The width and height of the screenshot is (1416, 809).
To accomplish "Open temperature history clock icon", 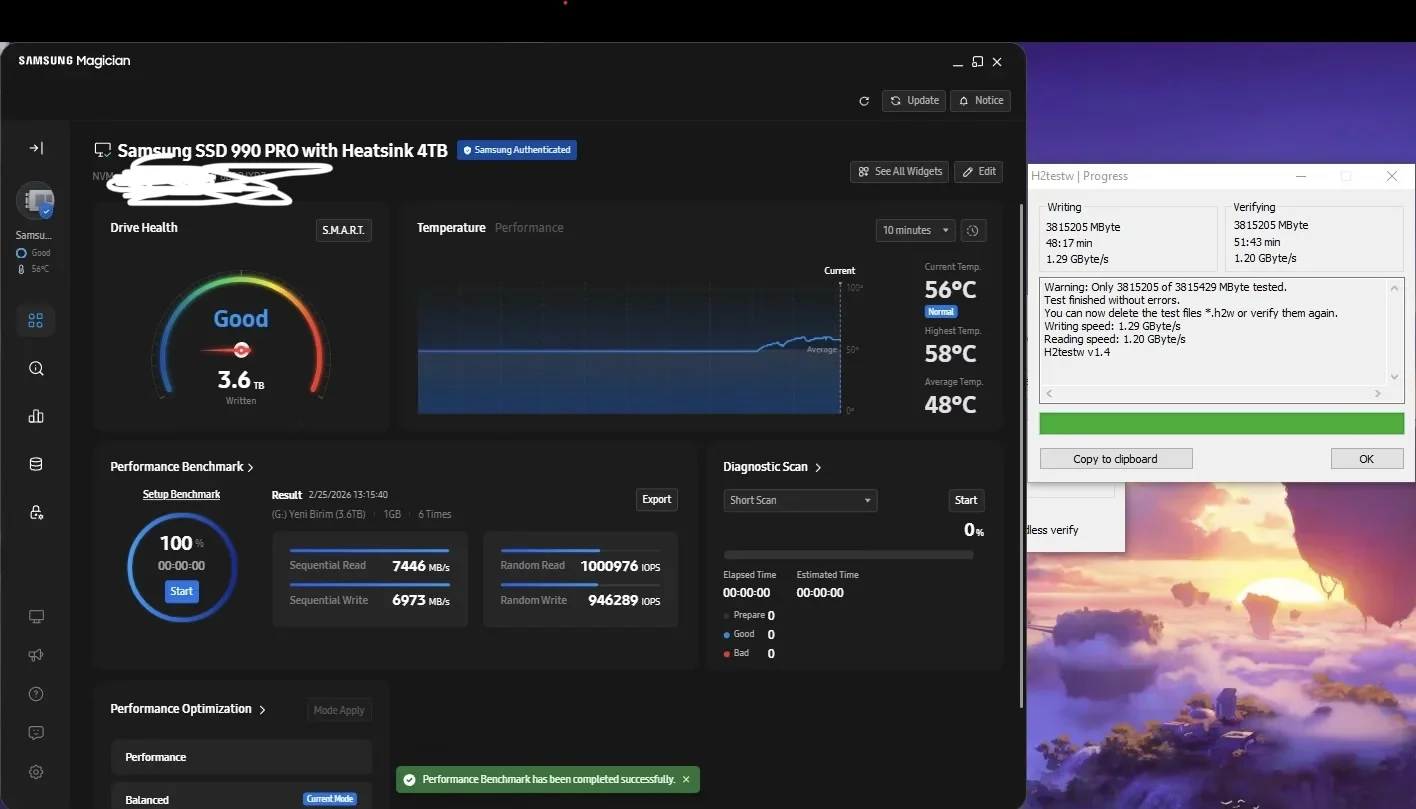I will coord(973,230).
